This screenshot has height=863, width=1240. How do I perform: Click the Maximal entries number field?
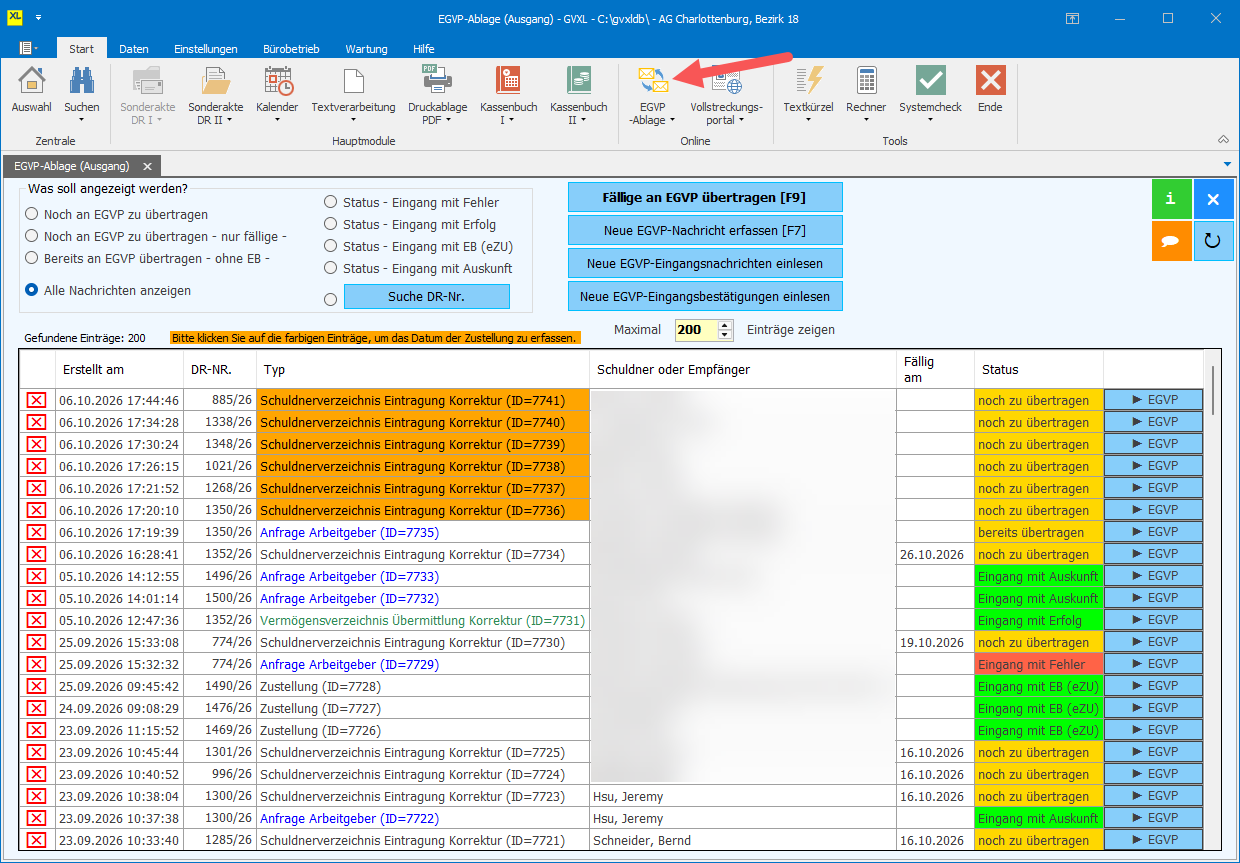pos(696,330)
